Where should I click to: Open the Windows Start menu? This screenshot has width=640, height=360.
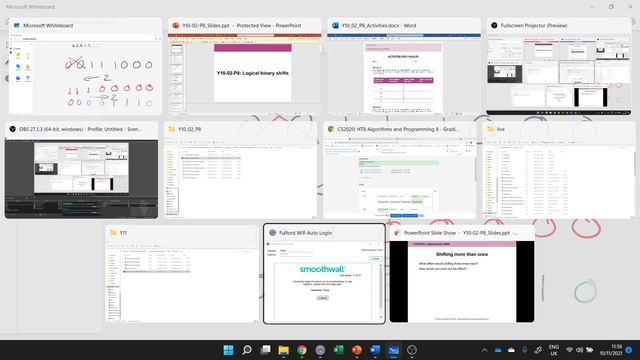coord(229,350)
